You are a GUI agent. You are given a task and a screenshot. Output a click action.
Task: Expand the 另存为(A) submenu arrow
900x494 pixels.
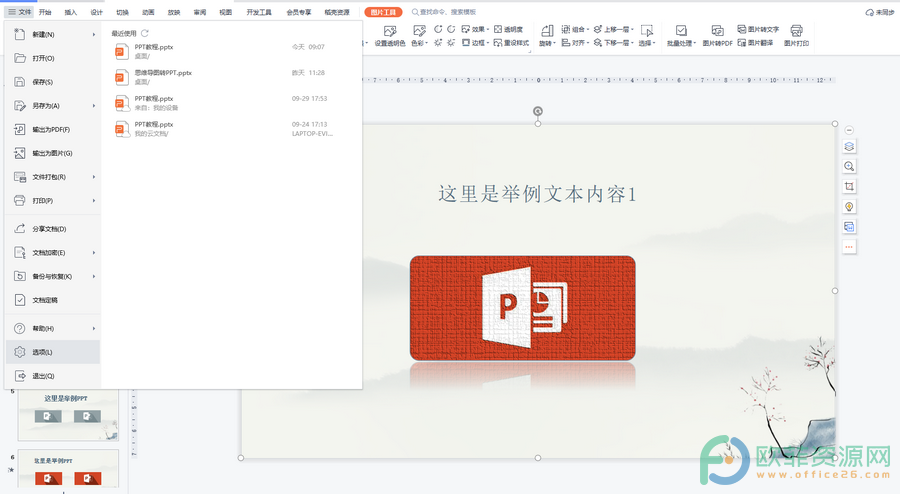(x=94, y=106)
